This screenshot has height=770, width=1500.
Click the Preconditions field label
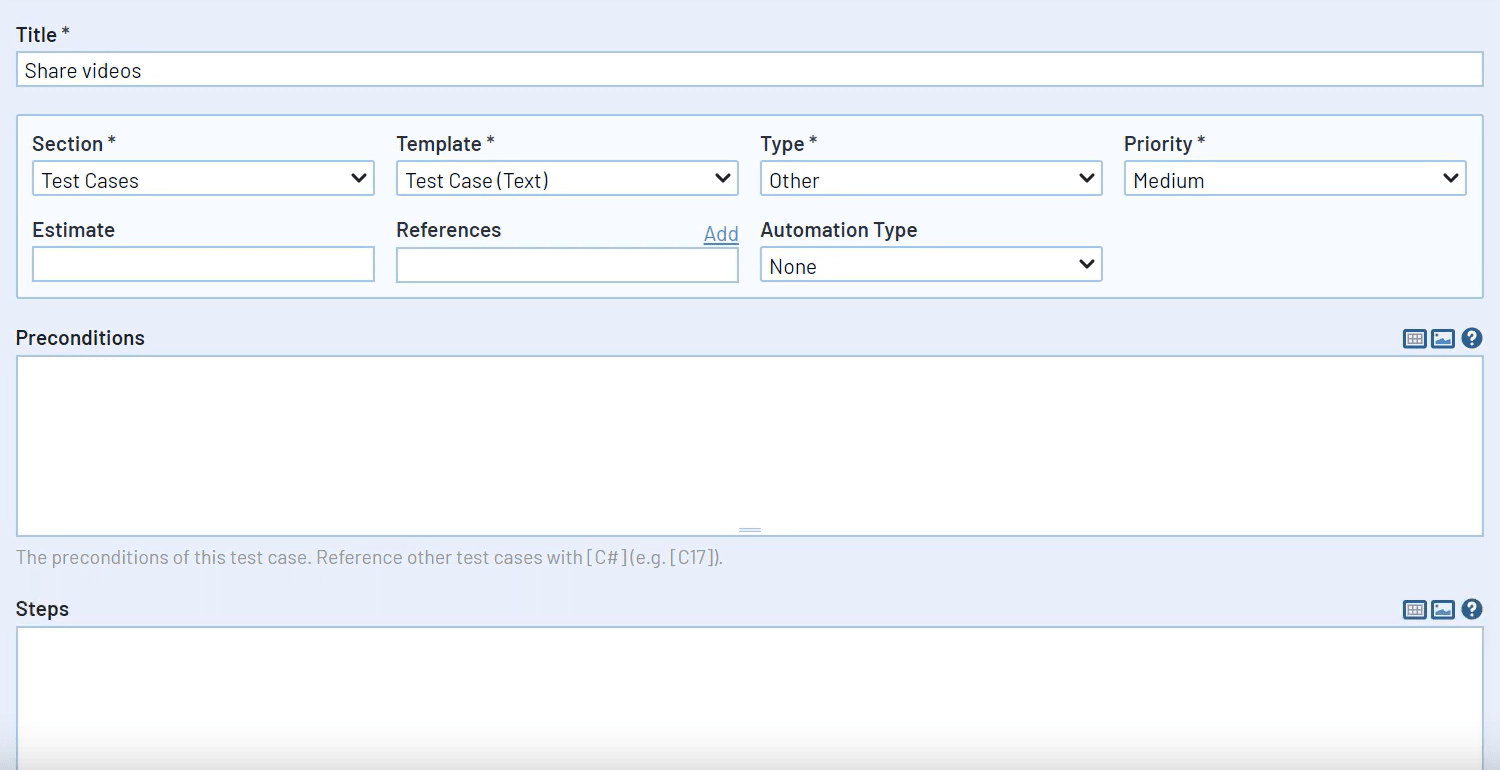(x=80, y=337)
